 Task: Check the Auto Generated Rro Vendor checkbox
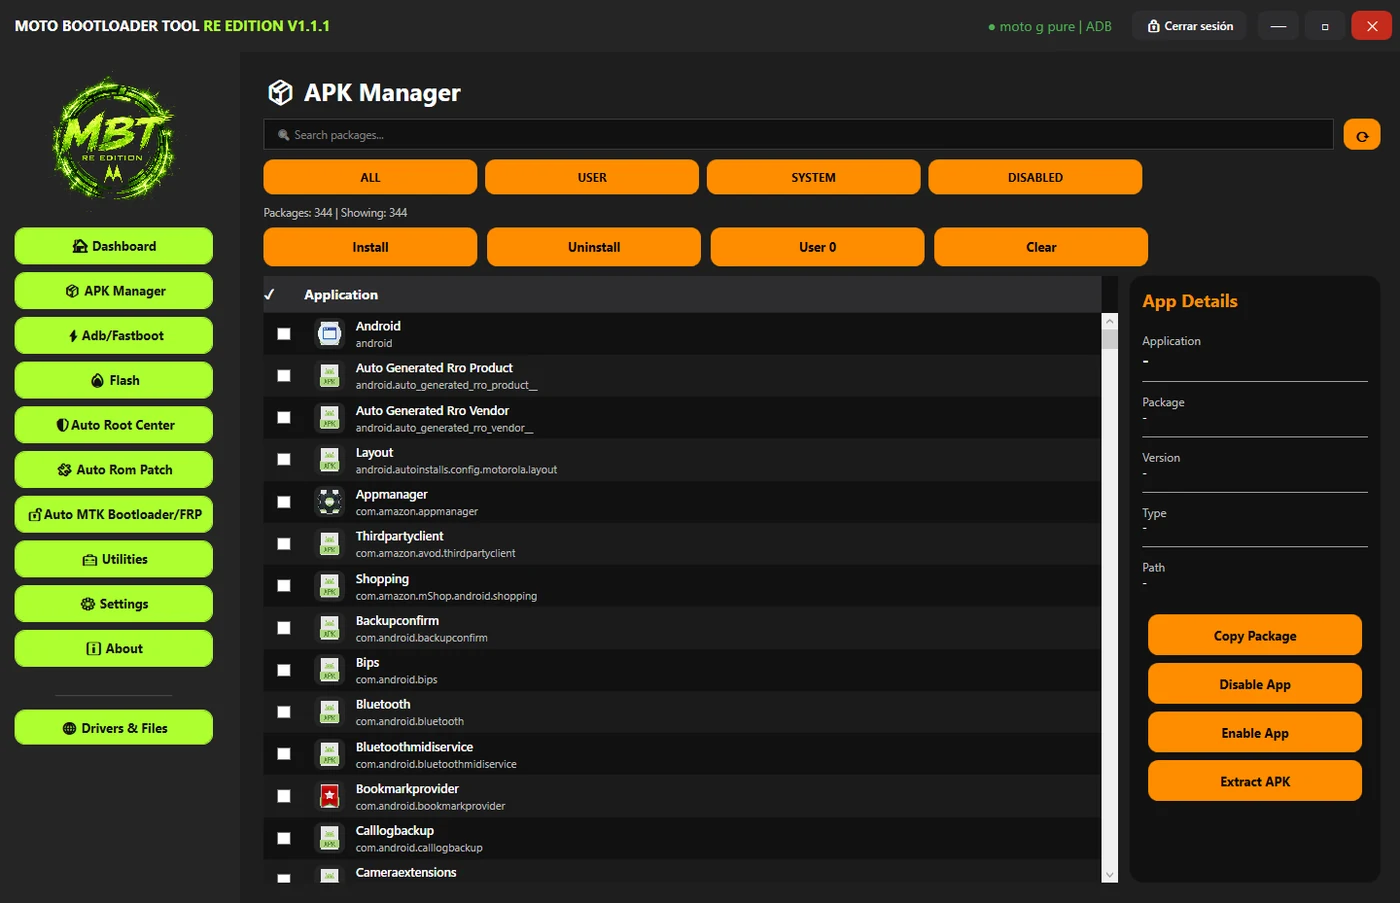(284, 418)
